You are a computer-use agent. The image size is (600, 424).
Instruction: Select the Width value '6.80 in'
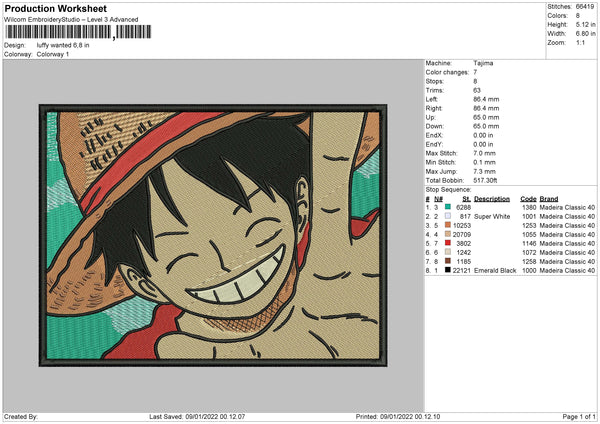point(585,34)
